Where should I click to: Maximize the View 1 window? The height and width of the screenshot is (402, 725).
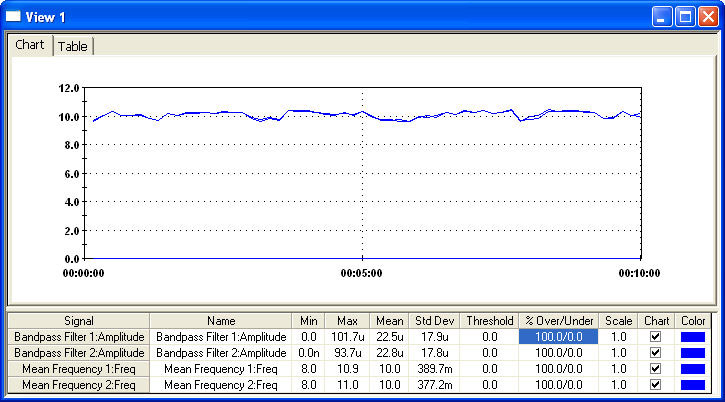click(685, 17)
